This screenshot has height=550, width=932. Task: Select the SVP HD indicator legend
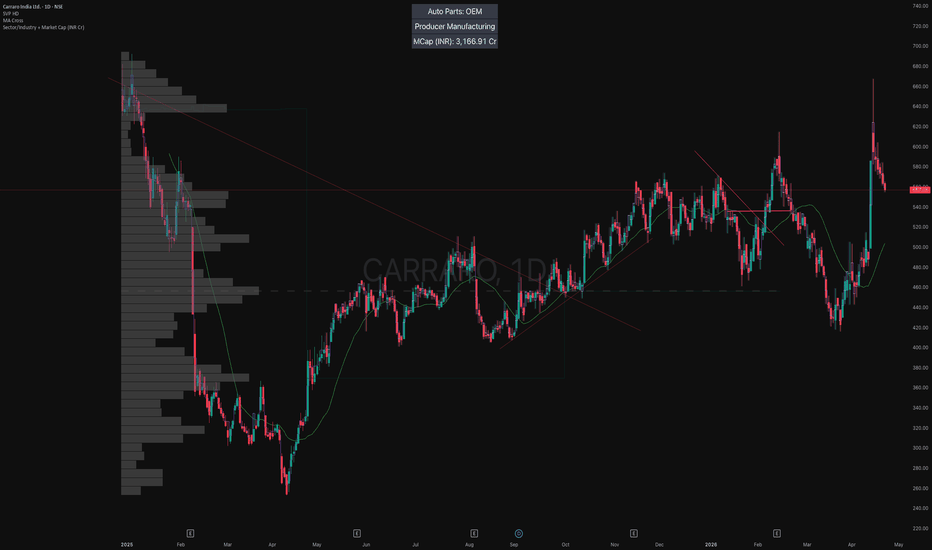pyautogui.click(x=11, y=14)
